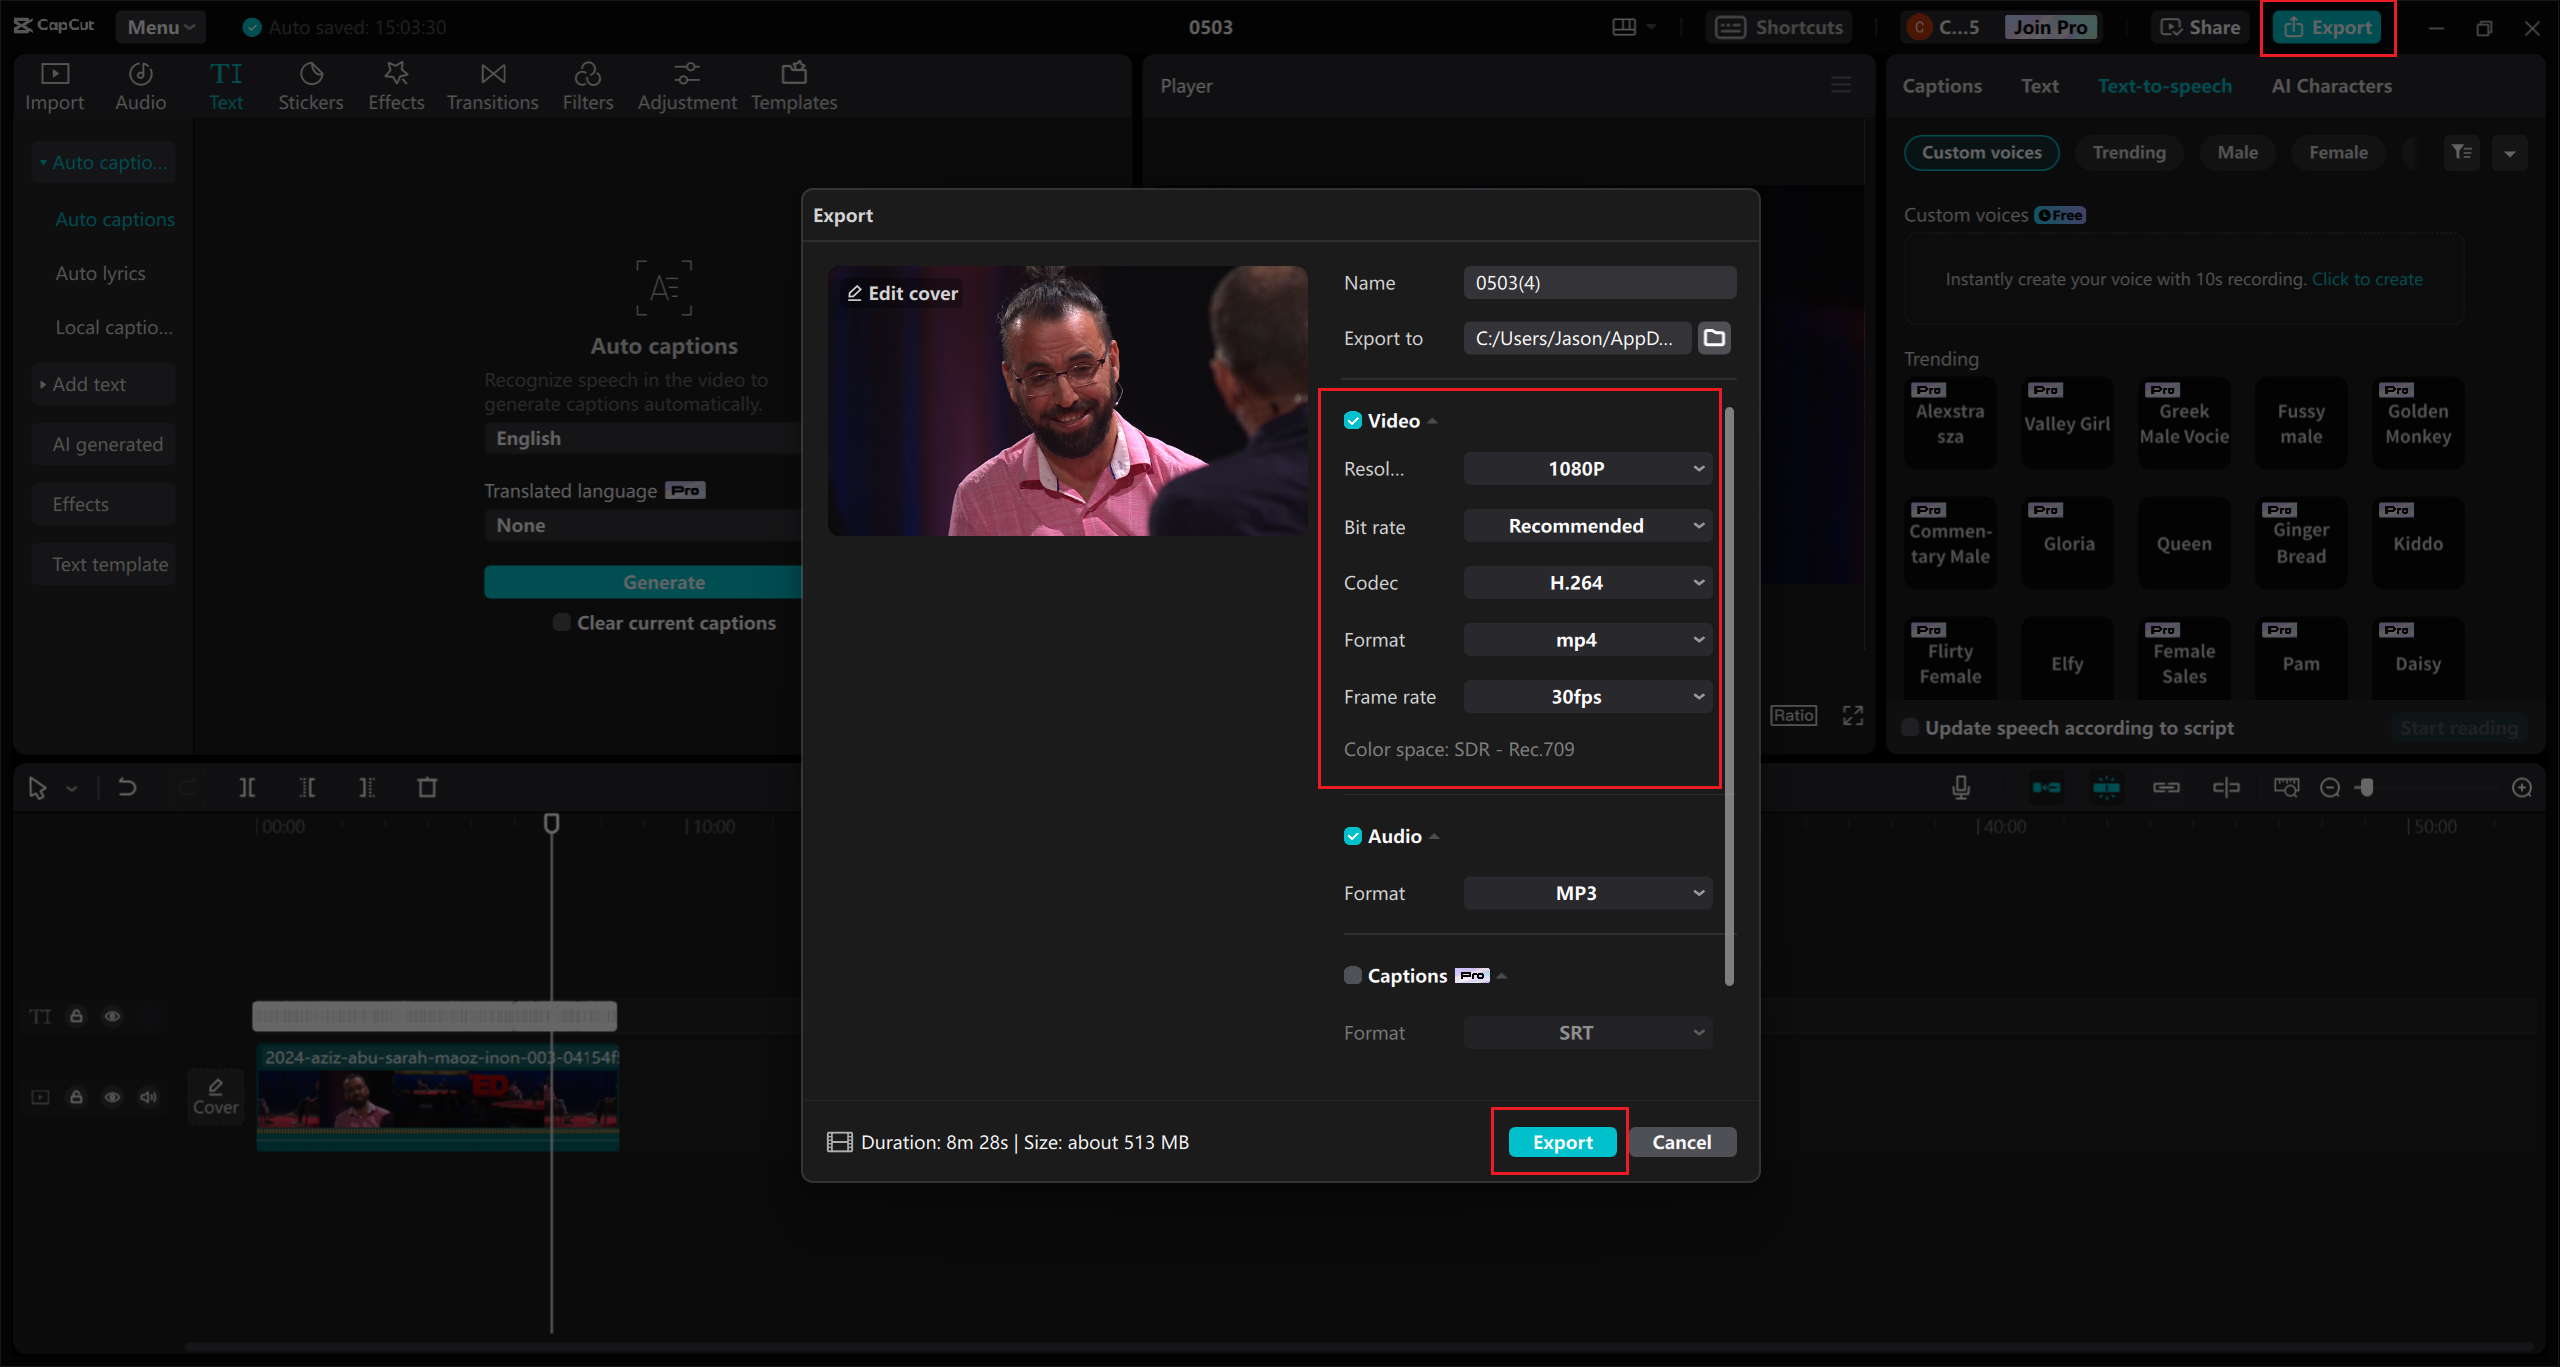The image size is (2560, 1367).
Task: Open the Transitions panel
Action: 492,86
